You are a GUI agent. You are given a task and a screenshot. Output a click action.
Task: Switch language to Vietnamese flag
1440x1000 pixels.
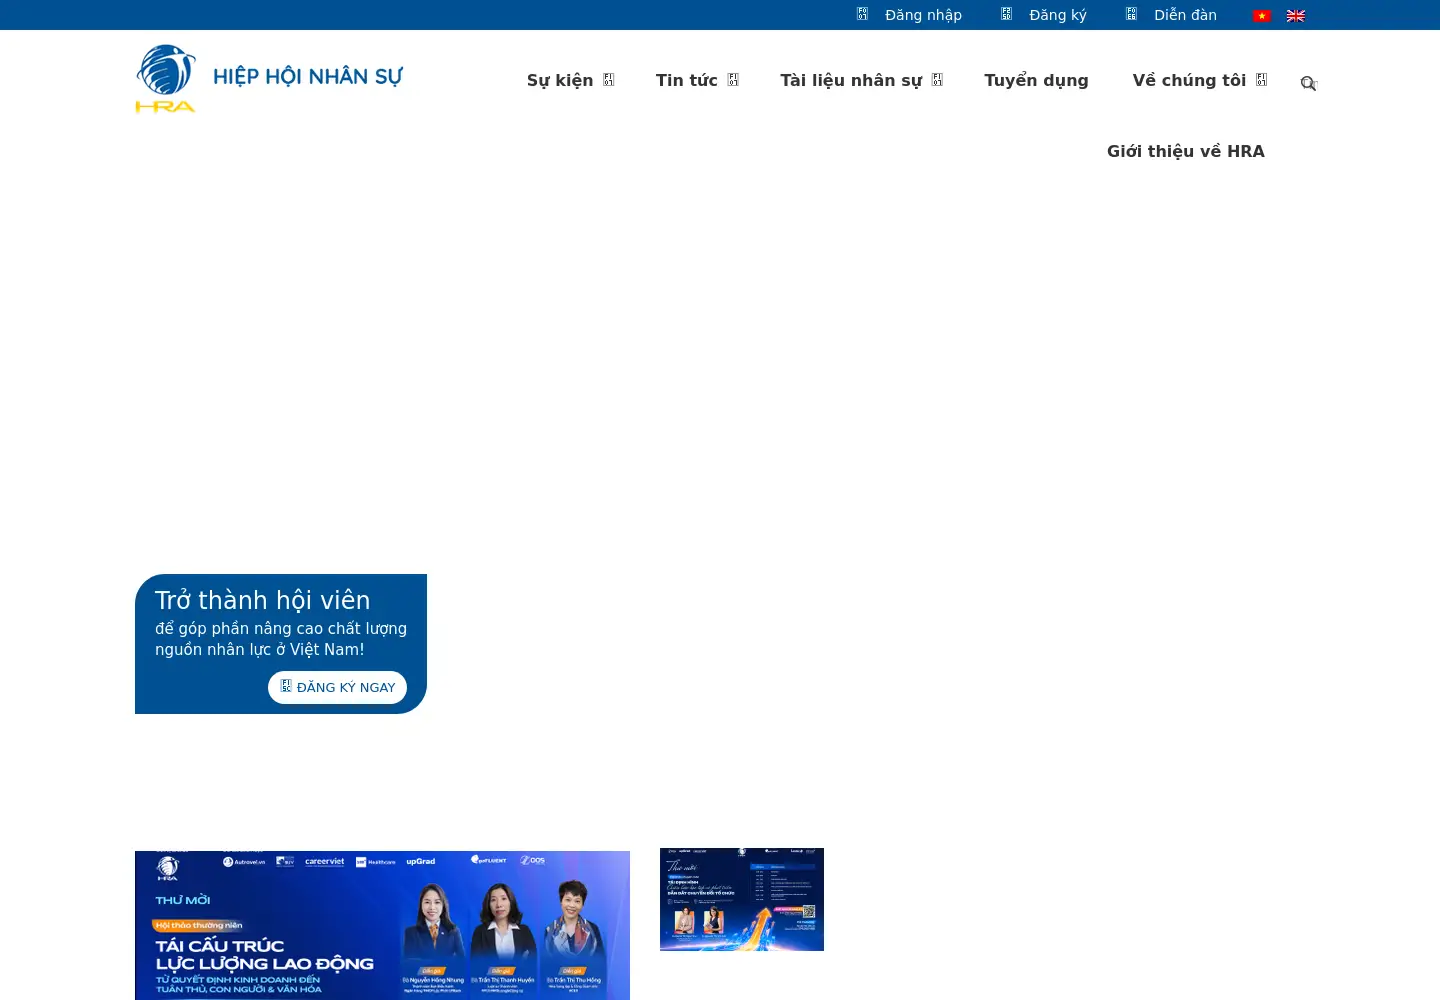click(x=1262, y=16)
